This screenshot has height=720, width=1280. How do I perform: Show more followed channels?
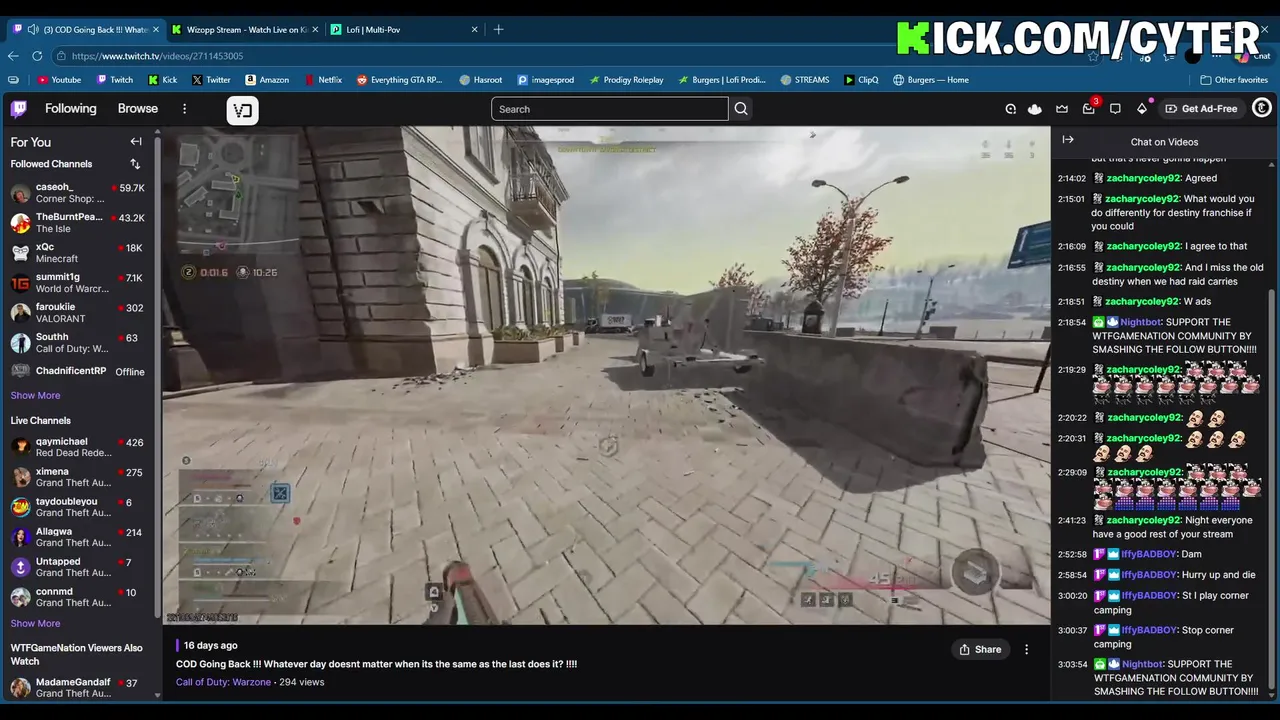tap(35, 395)
